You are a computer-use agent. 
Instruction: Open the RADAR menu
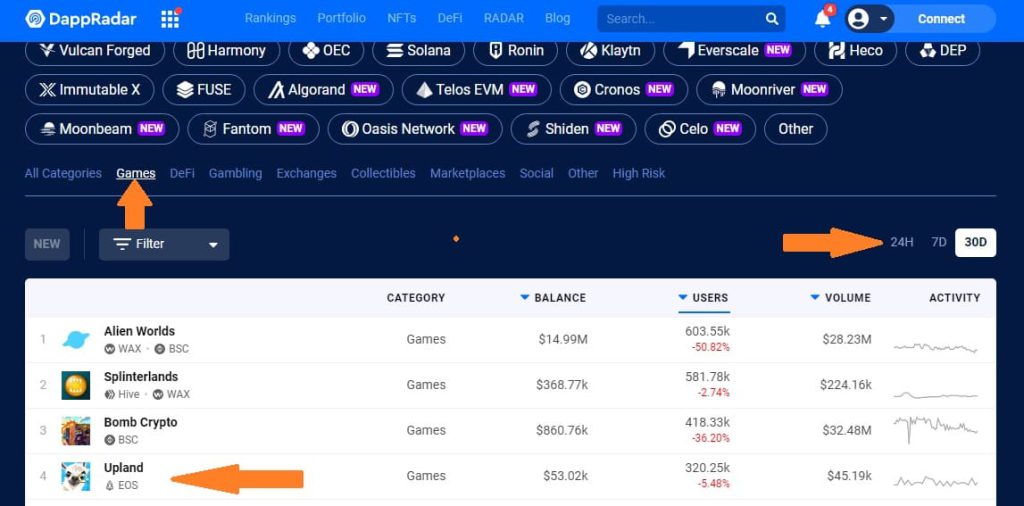coord(504,18)
